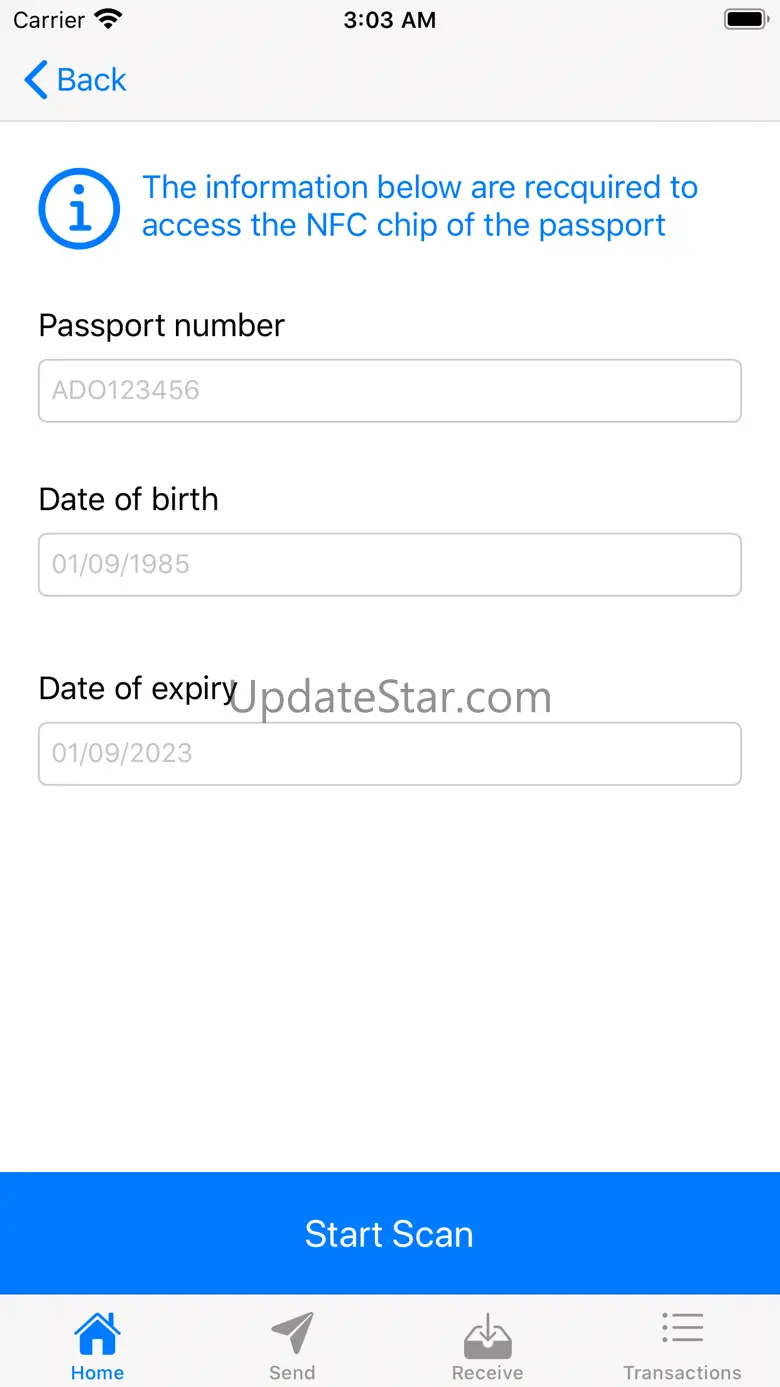780x1387 pixels.
Task: Click the Wi-Fi status bar icon
Action: coord(108,19)
